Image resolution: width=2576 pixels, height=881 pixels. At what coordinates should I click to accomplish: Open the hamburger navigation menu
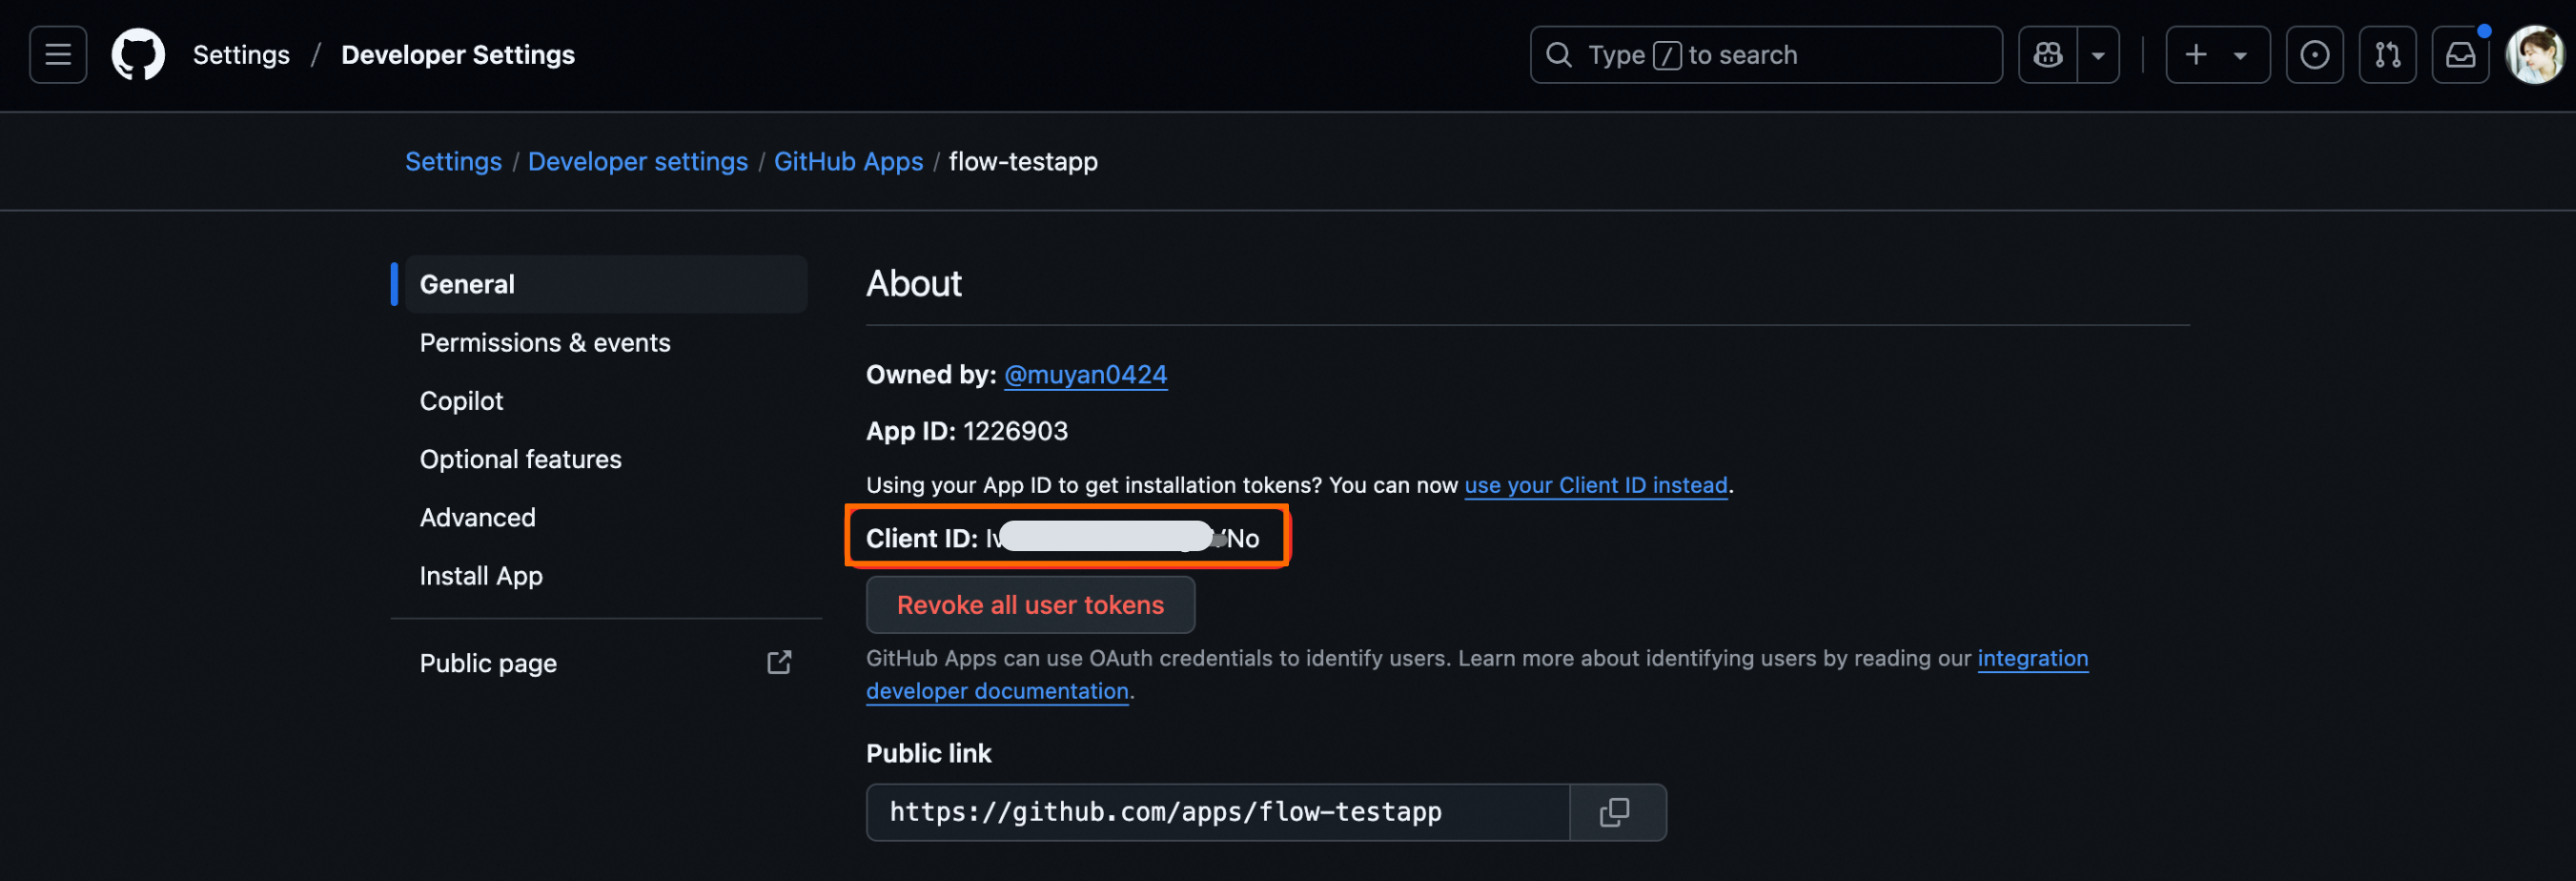(58, 55)
